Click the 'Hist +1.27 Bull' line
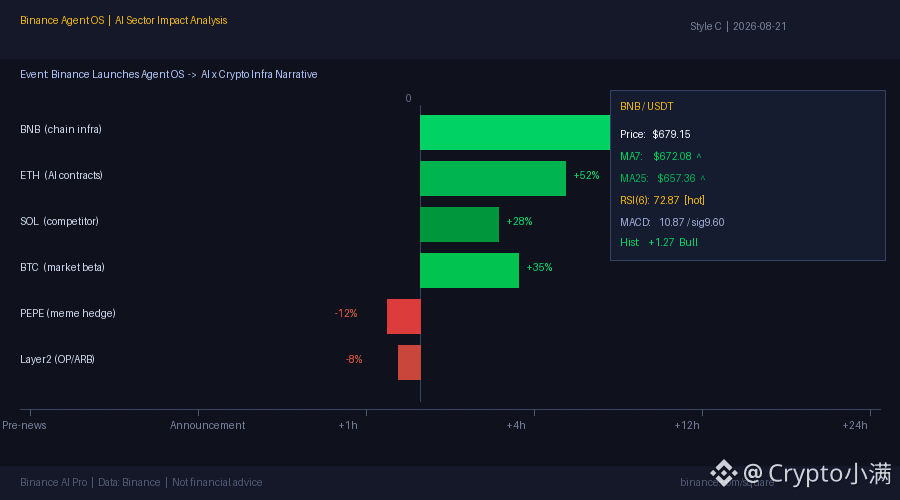Viewport: 900px width, 500px height. pos(659,242)
